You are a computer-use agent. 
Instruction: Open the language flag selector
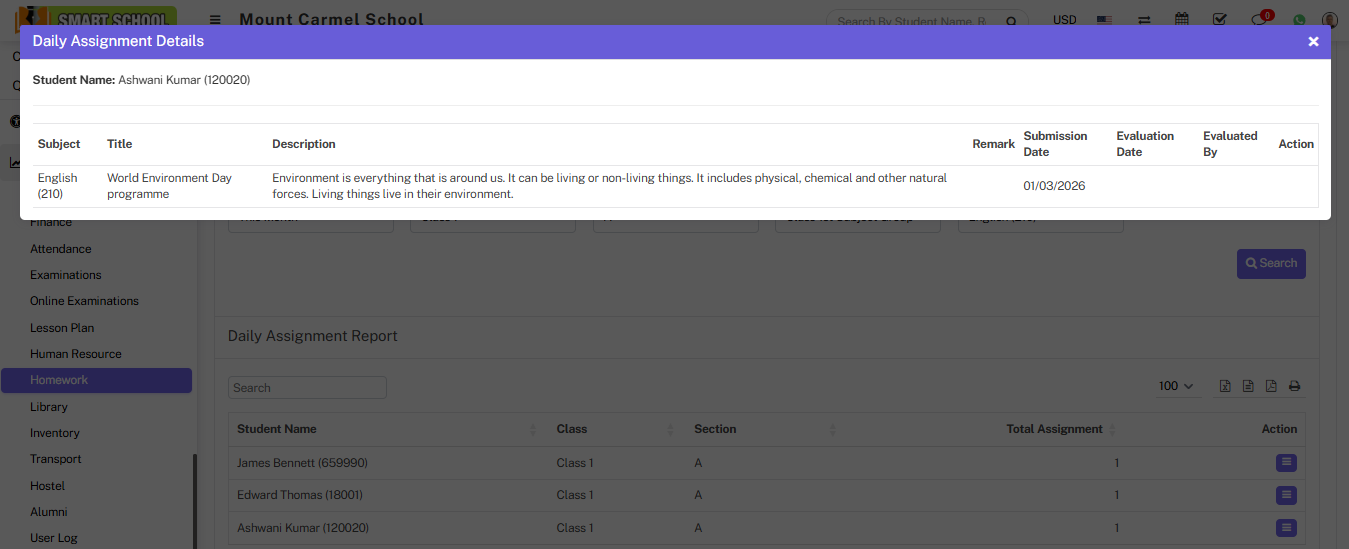click(x=1104, y=20)
